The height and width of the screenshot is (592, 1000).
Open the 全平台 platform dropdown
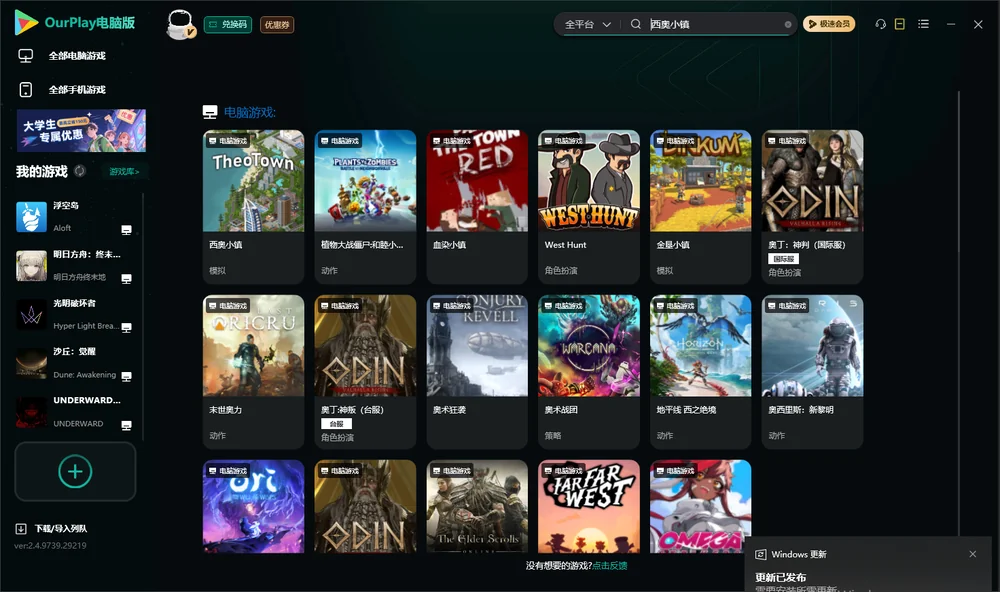pos(587,24)
